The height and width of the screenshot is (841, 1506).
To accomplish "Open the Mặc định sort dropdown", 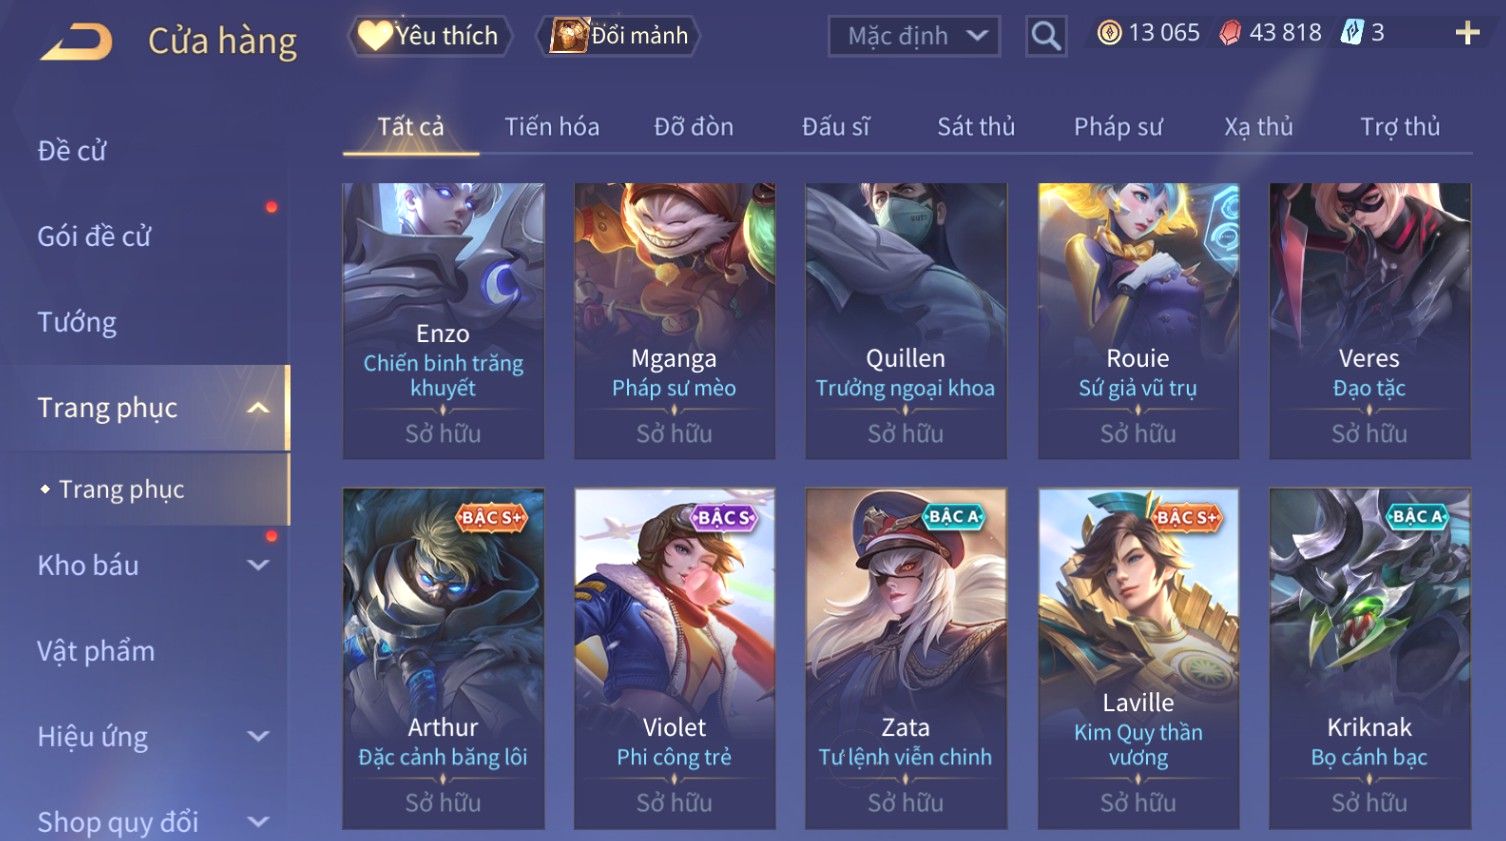I will click(914, 36).
